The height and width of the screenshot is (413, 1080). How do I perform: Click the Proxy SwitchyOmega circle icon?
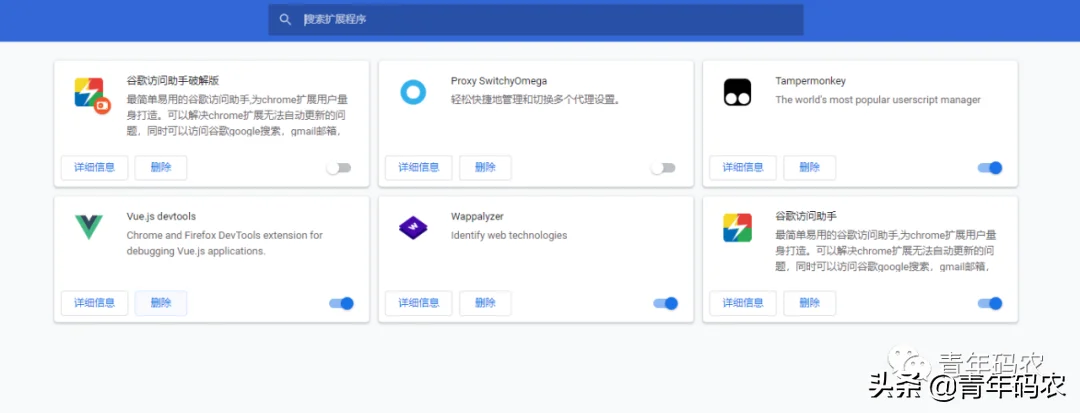(x=413, y=92)
